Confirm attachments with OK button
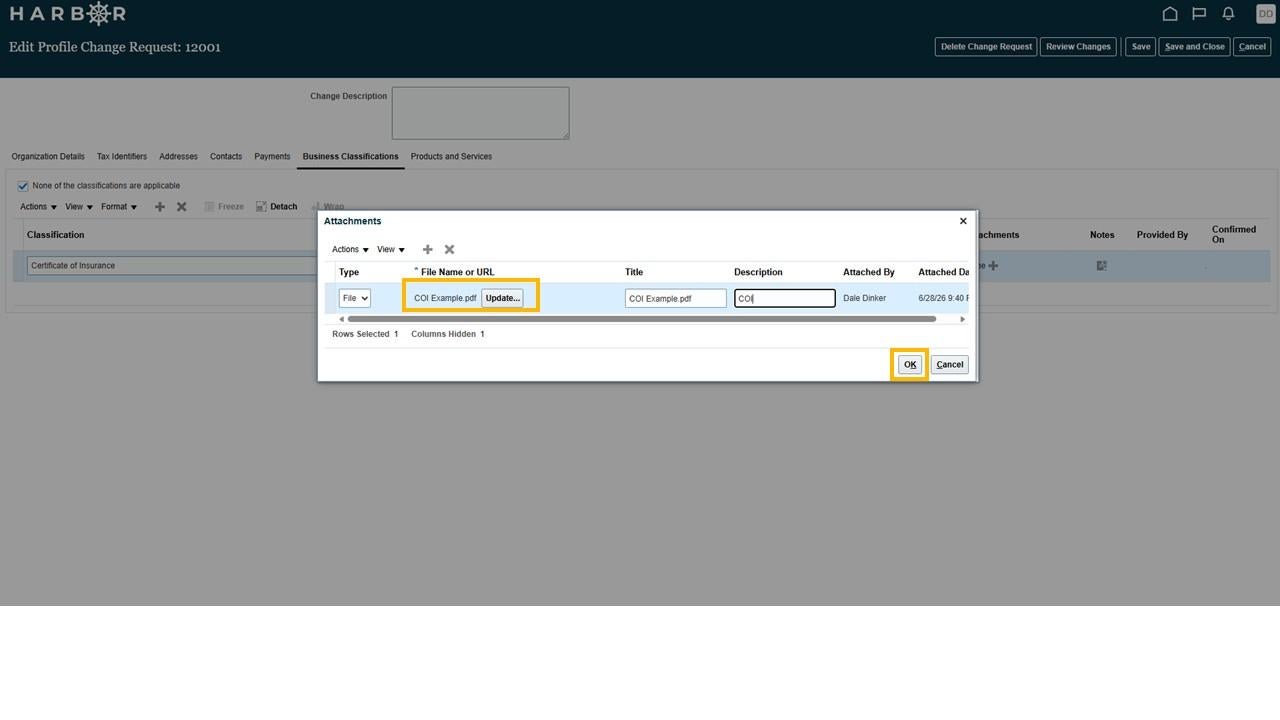 (910, 365)
